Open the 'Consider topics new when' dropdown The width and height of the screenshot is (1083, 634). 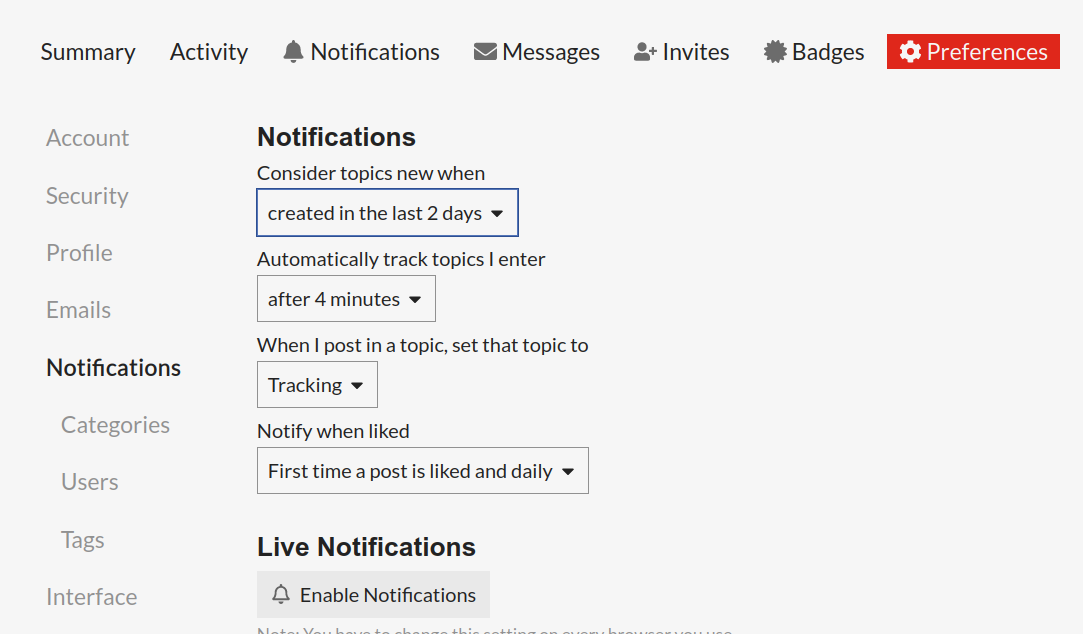click(387, 213)
